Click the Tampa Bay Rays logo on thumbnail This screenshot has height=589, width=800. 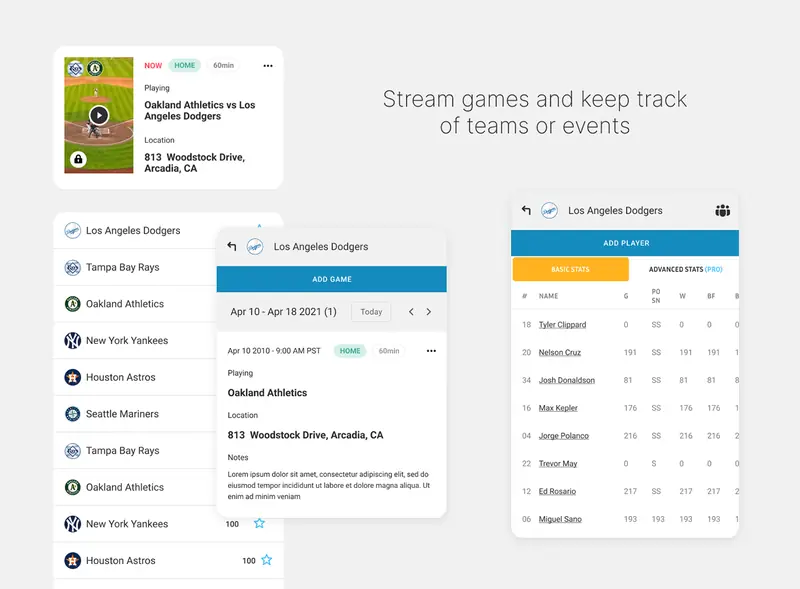point(76,68)
